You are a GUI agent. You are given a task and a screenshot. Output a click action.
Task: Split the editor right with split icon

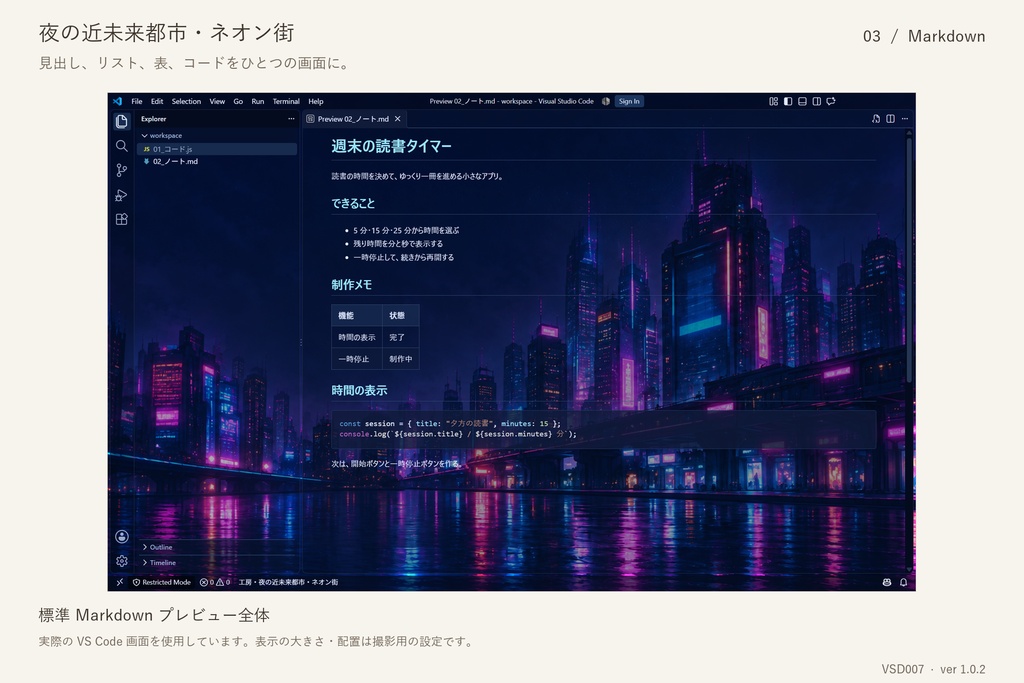(890, 119)
